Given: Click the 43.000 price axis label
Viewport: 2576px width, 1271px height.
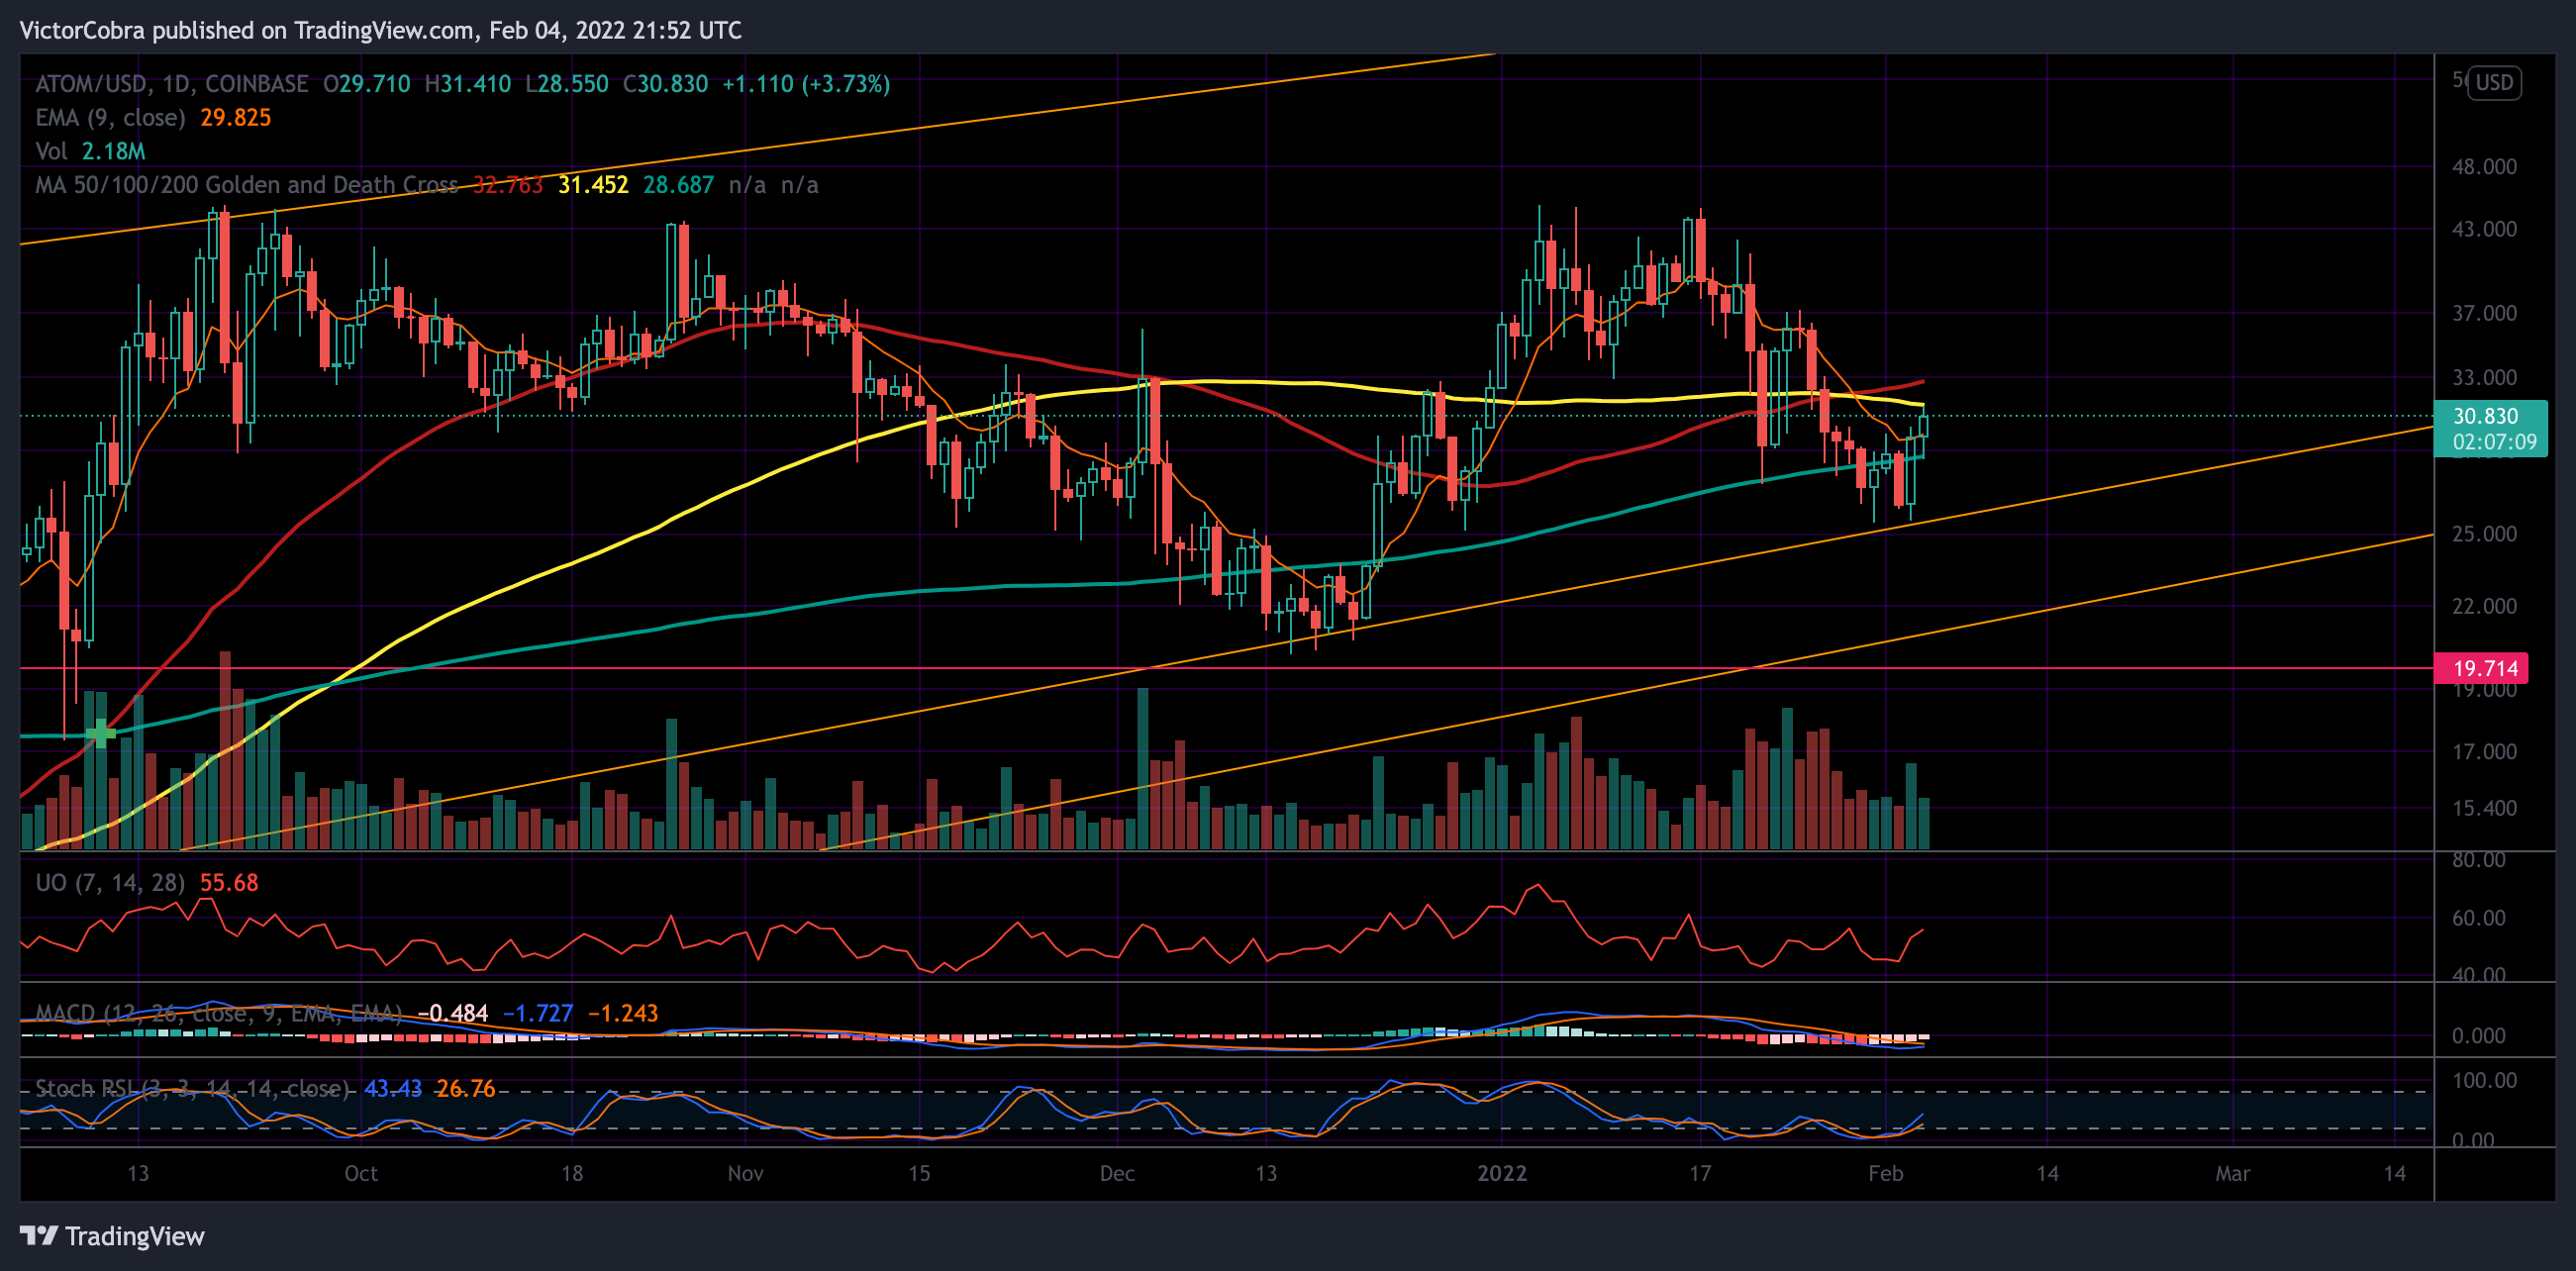Looking at the screenshot, I should click(2484, 229).
